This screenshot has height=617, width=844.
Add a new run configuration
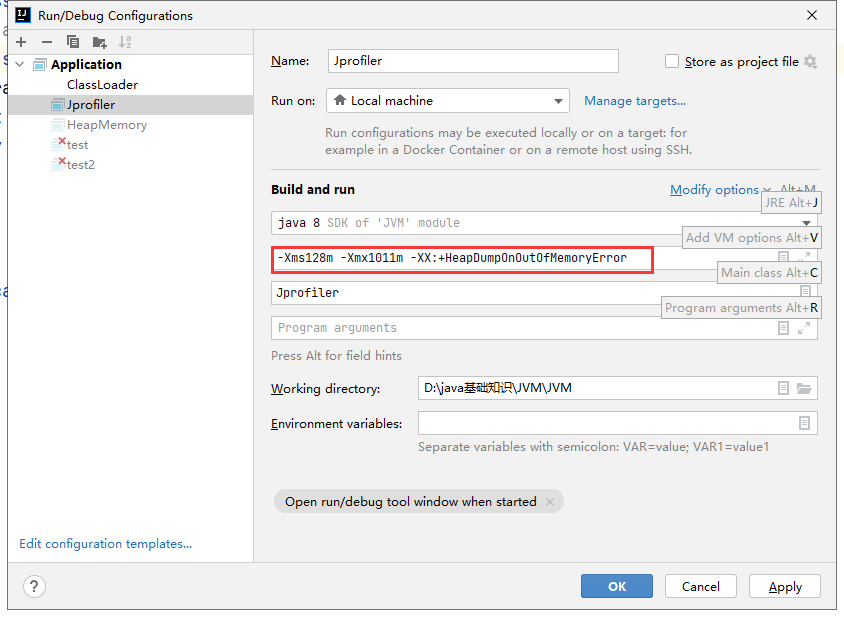tap(20, 41)
